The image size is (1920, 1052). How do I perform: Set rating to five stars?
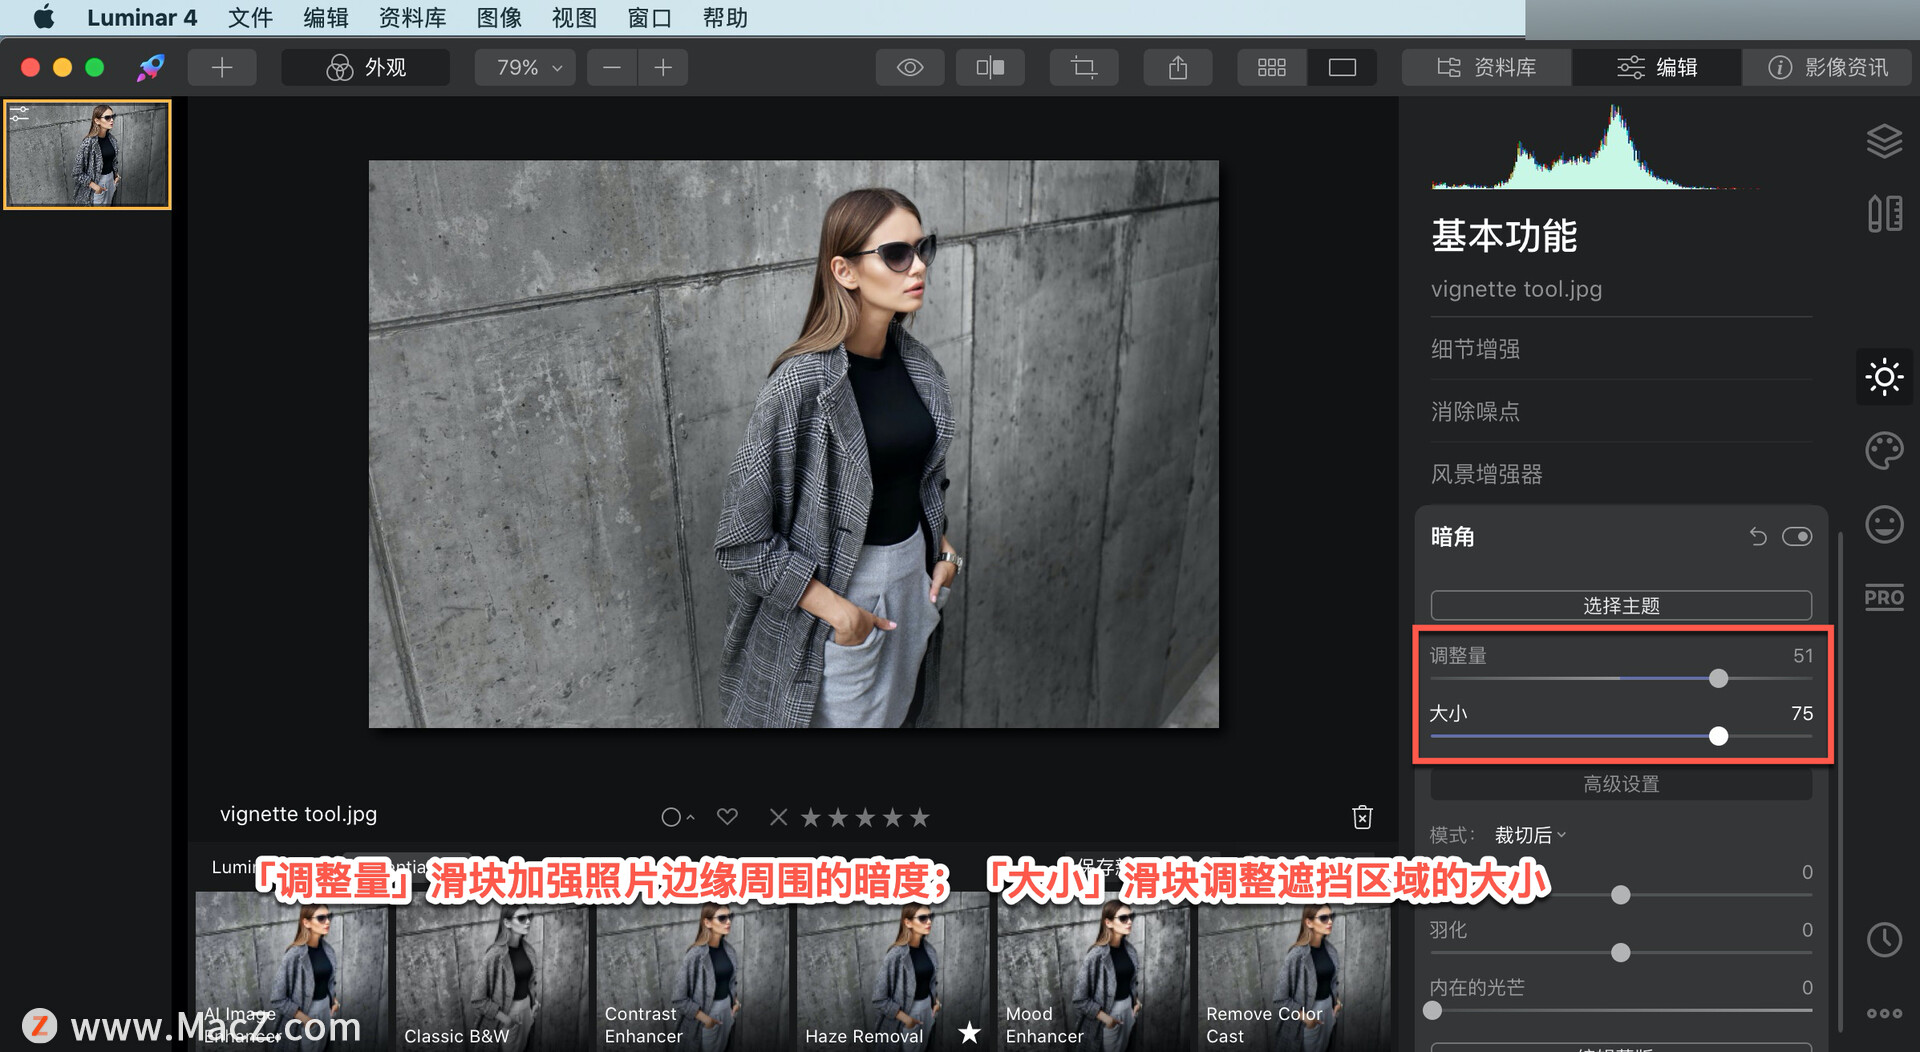coord(920,818)
